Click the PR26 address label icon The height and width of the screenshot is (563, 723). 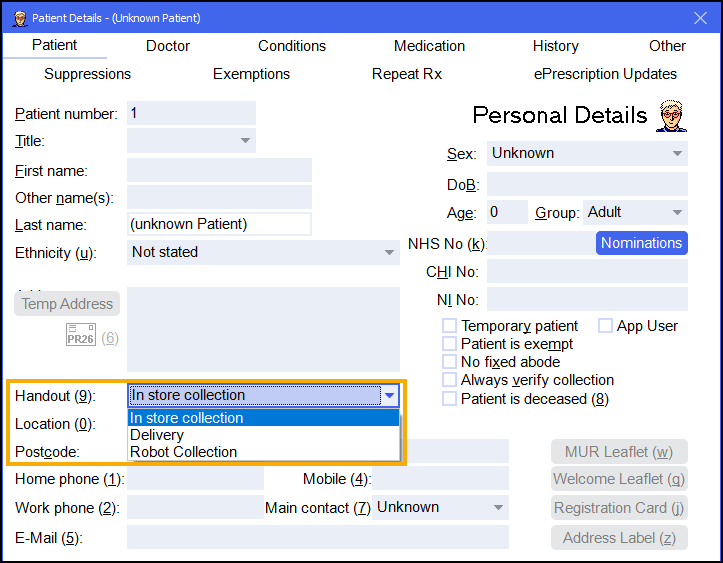[x=80, y=337]
